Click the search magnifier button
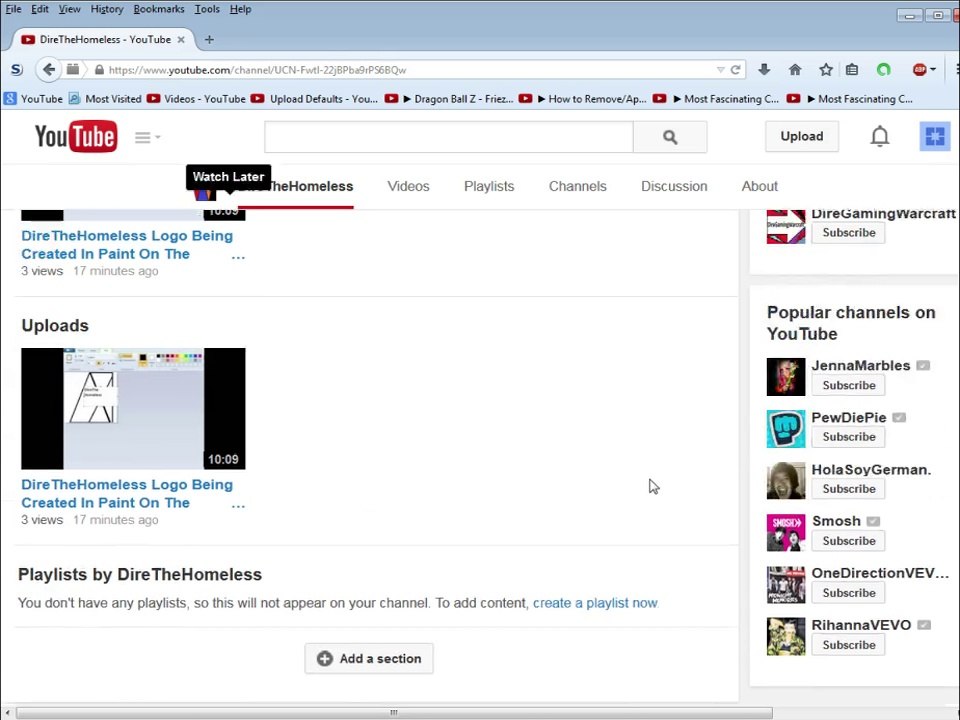 pos(670,137)
